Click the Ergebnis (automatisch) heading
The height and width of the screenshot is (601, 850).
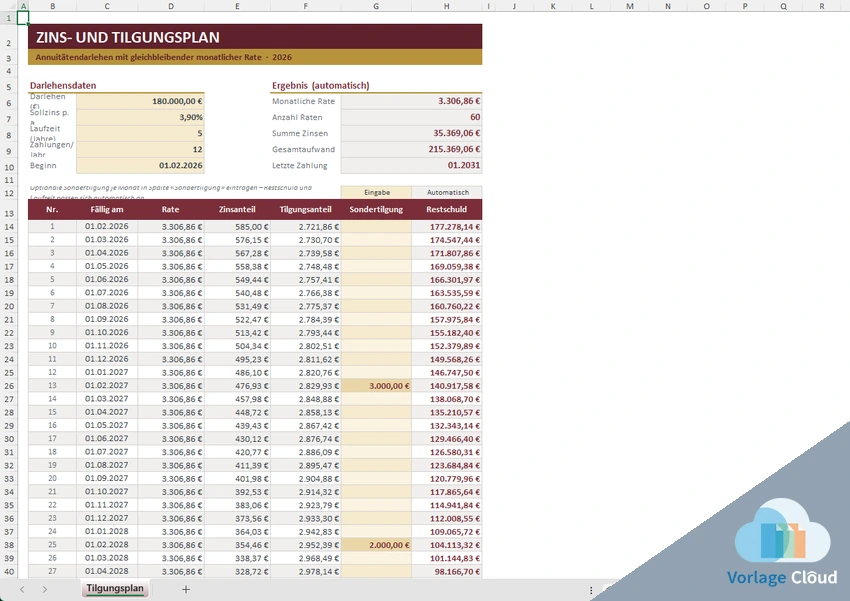pos(321,86)
